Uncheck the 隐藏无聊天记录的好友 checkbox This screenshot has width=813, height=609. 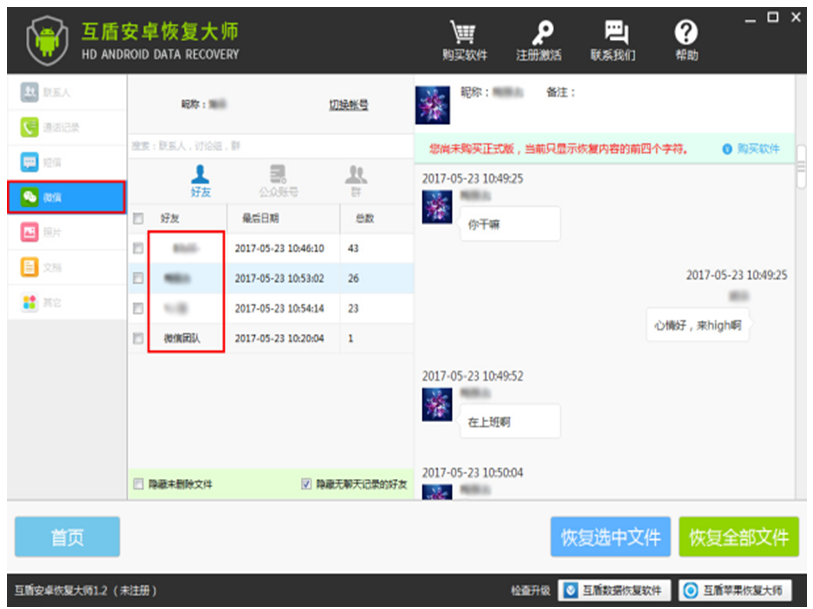pyautogui.click(x=306, y=484)
